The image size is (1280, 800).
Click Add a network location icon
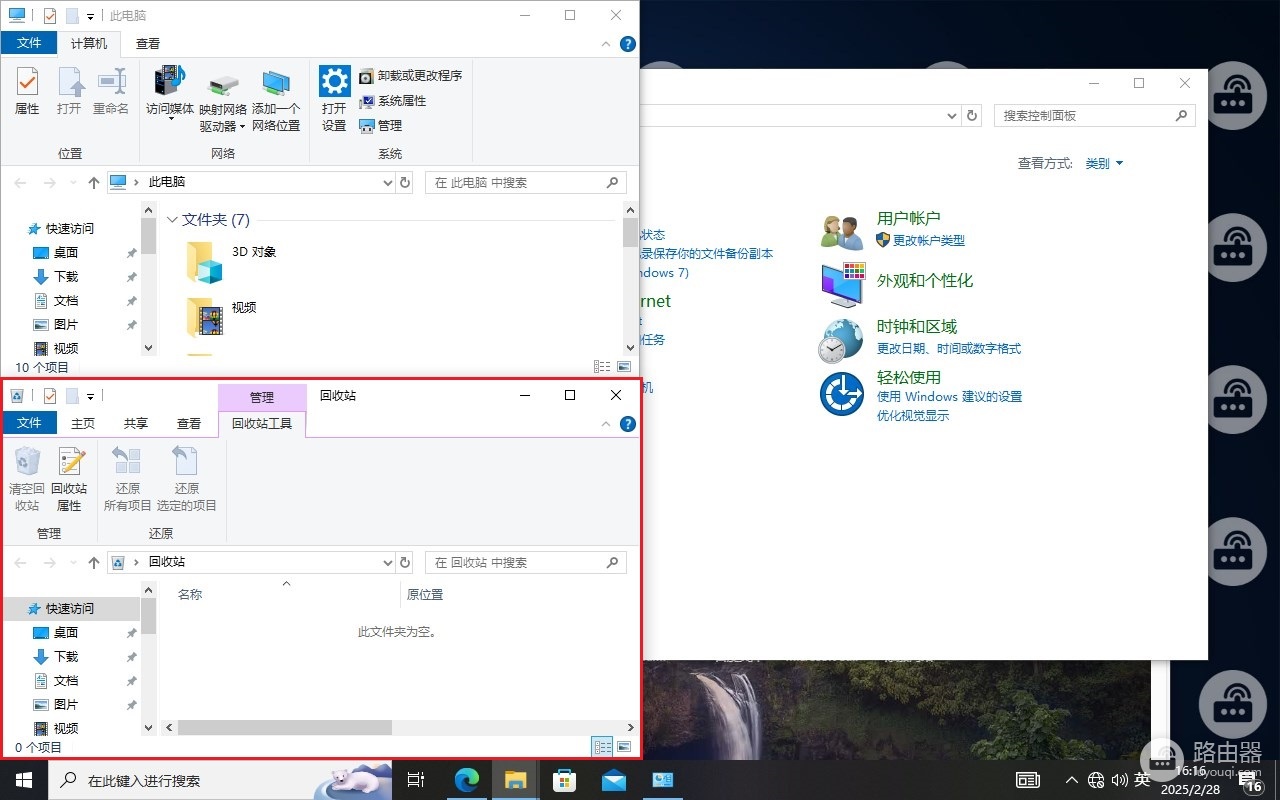pos(276,83)
